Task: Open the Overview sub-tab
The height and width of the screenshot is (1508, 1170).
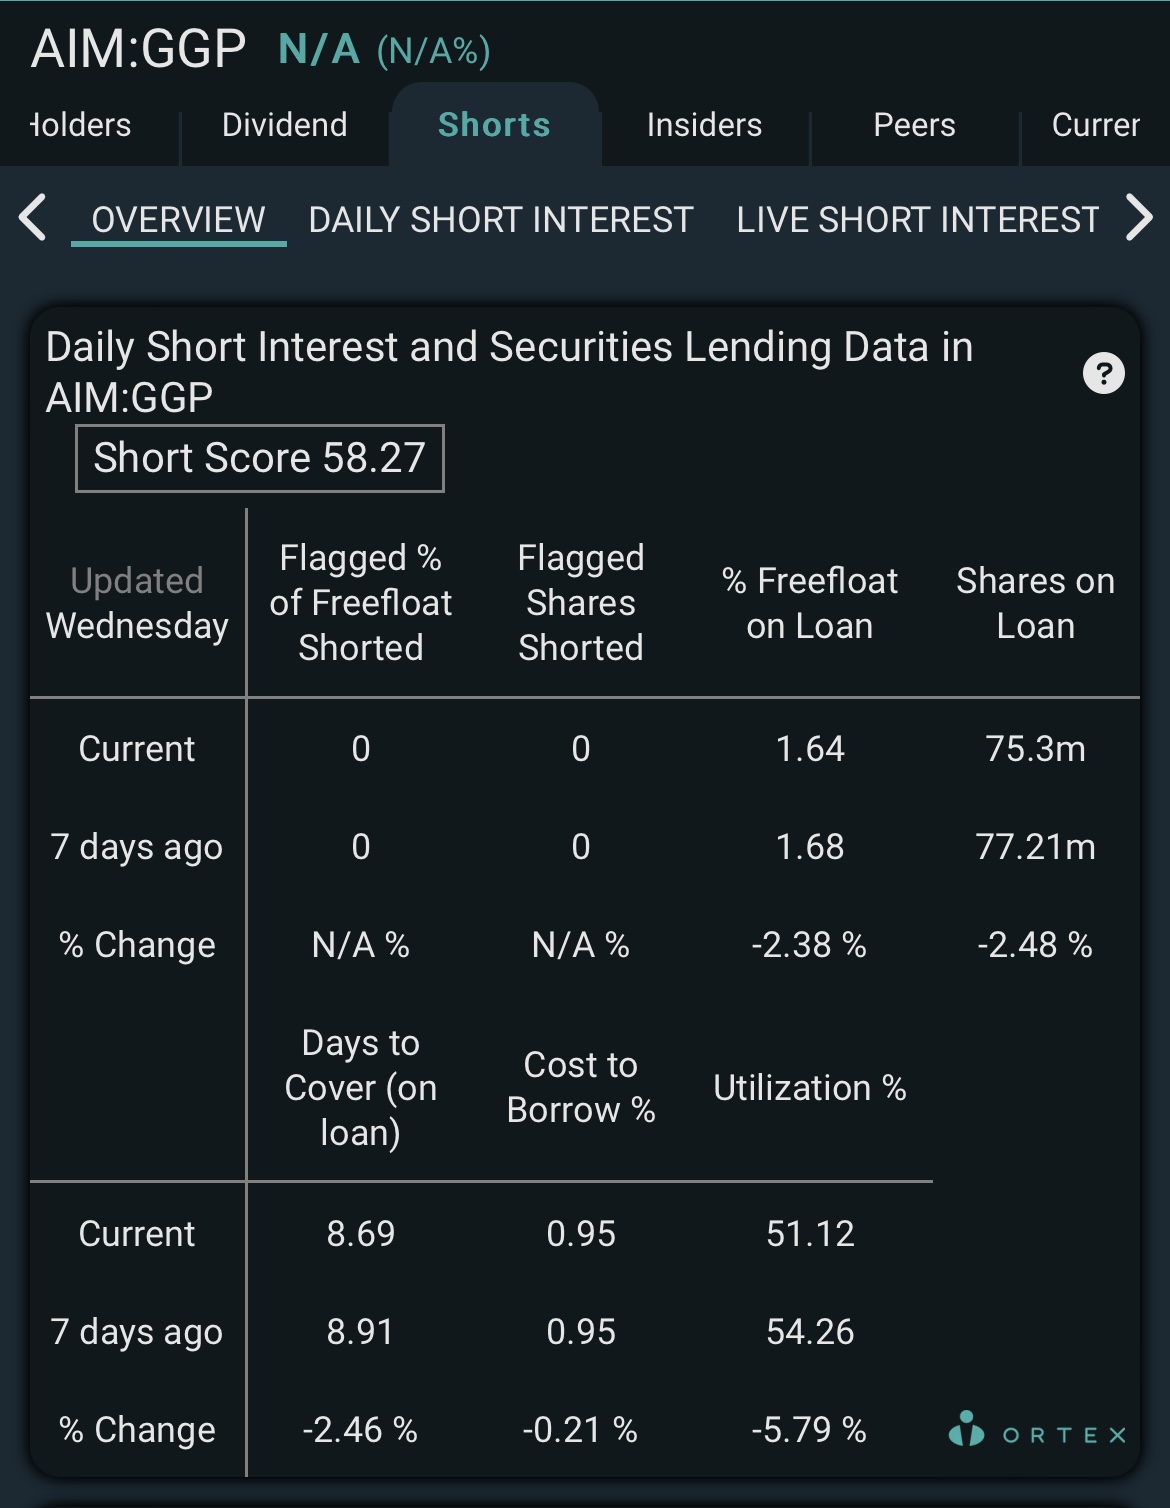Action: point(179,220)
